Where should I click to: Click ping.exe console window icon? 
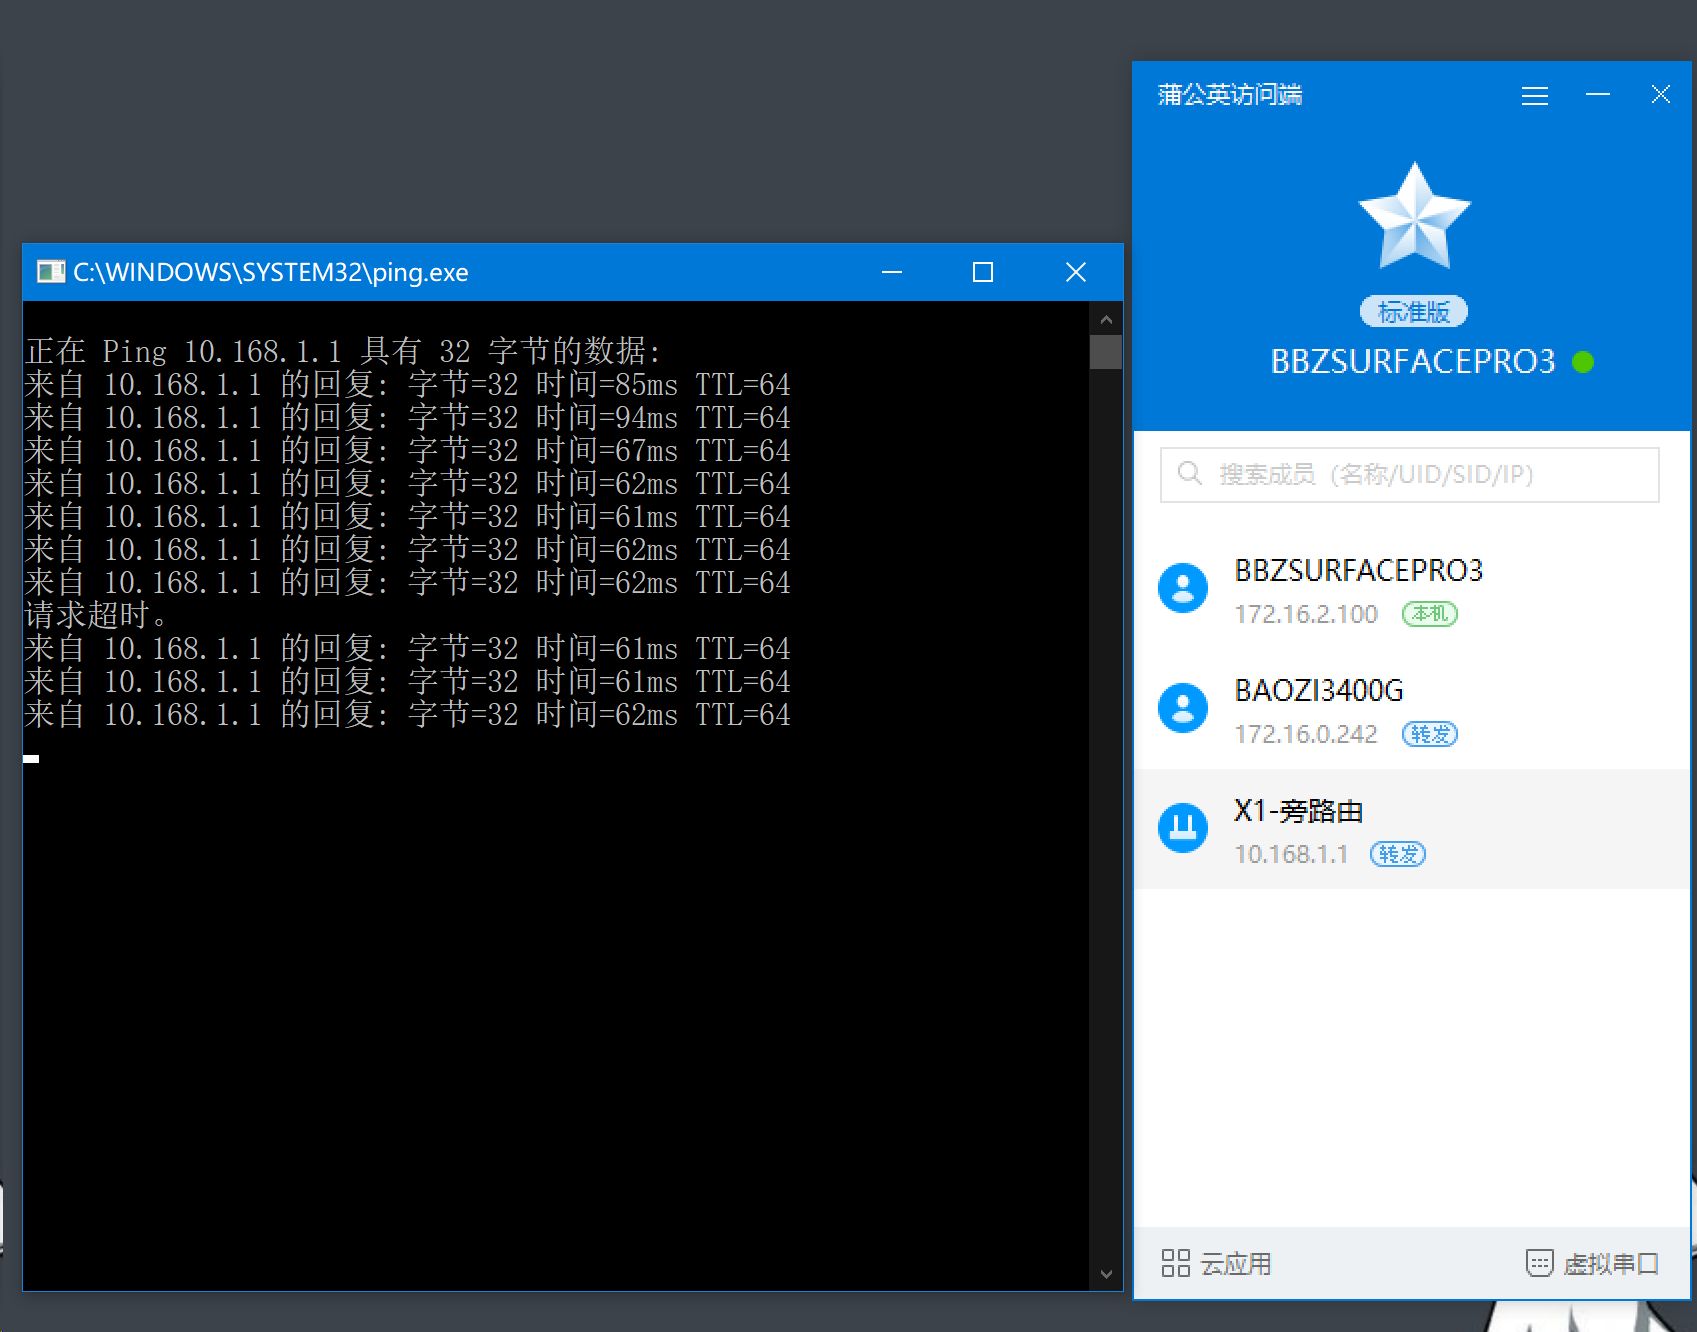click(50, 272)
